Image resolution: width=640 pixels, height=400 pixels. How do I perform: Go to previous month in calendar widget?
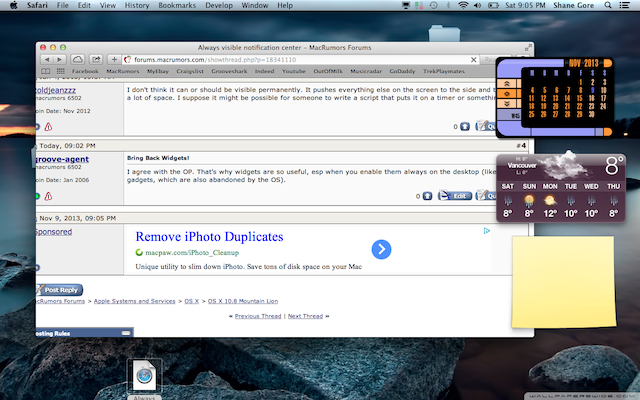tap(507, 84)
